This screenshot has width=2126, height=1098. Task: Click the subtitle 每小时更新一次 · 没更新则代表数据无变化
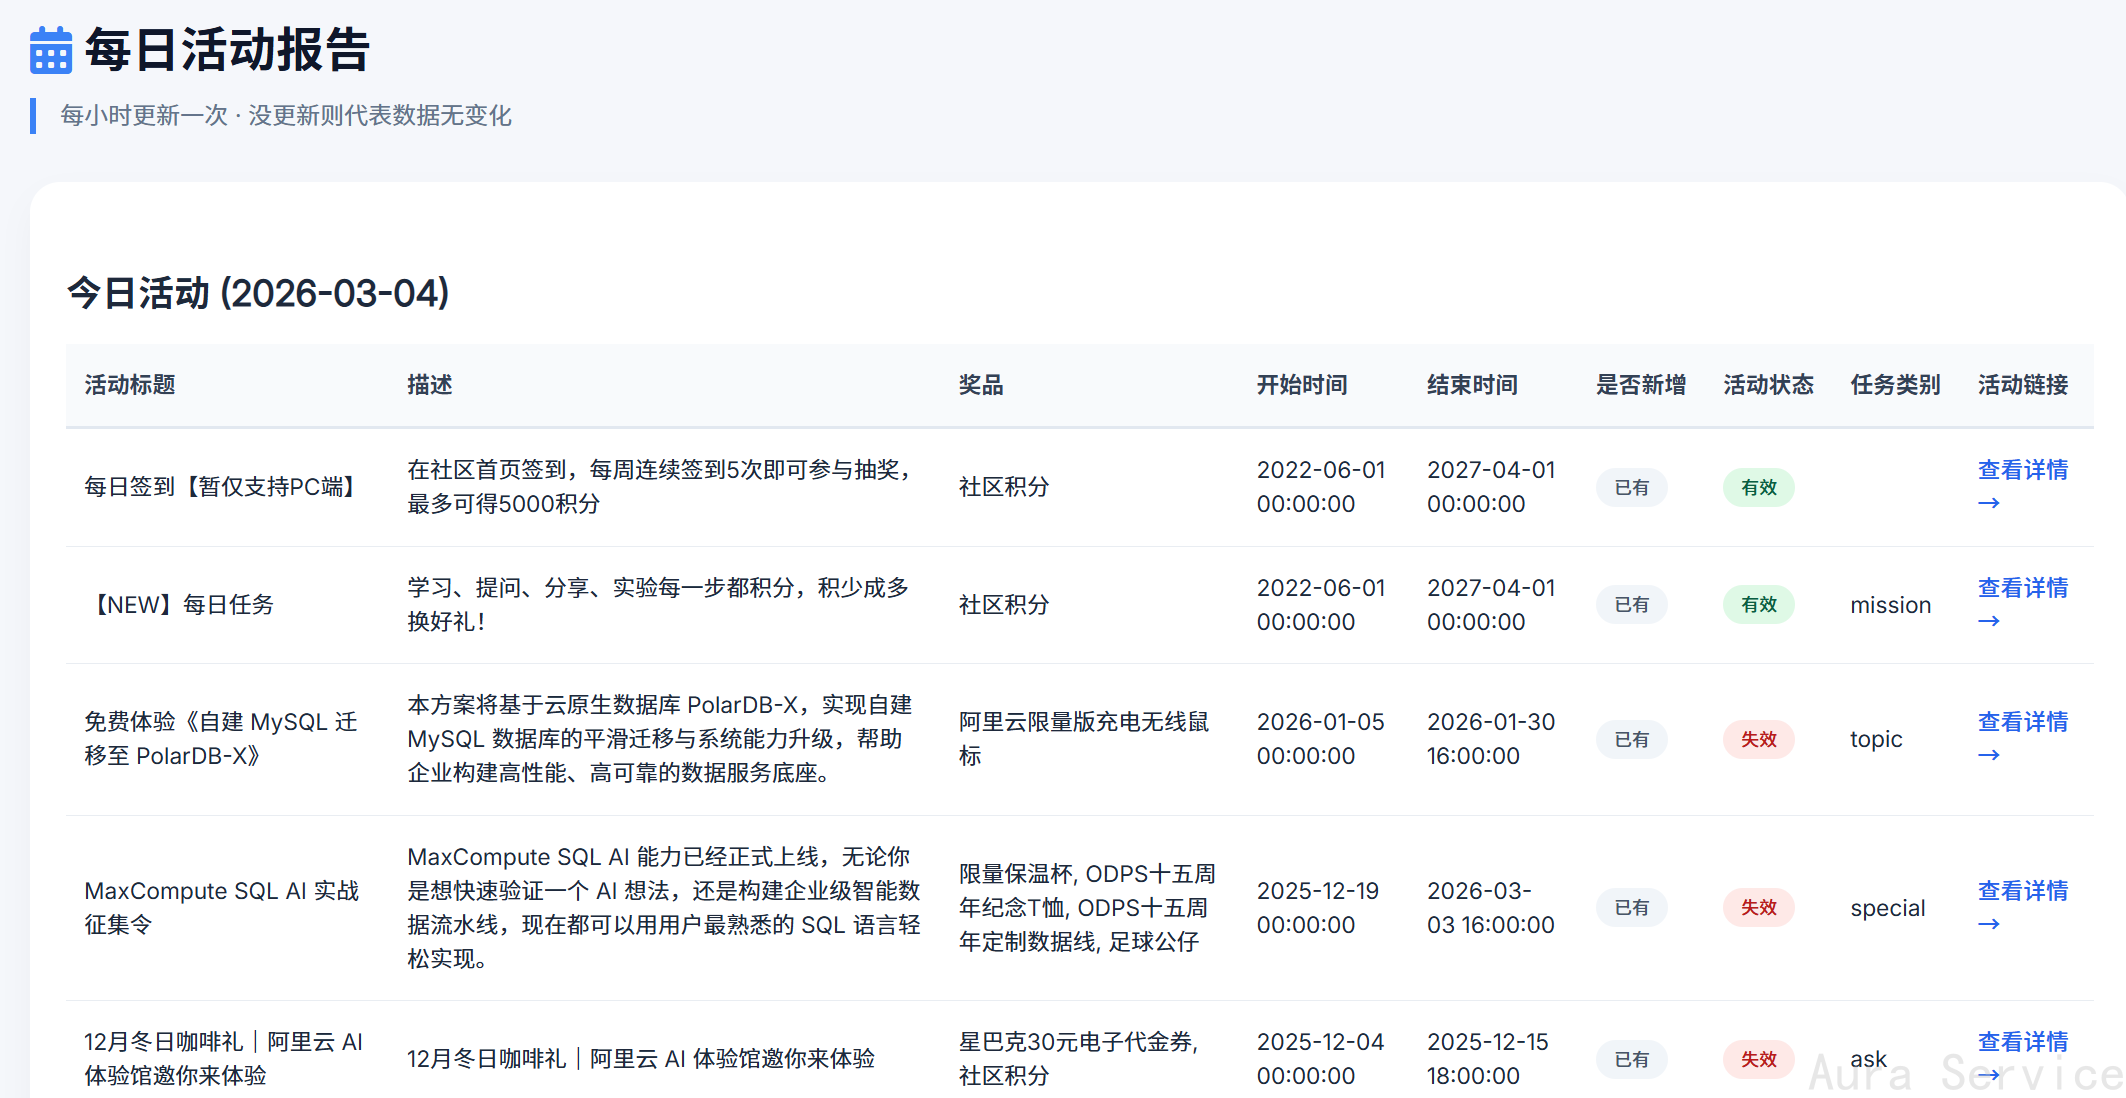[x=286, y=116]
